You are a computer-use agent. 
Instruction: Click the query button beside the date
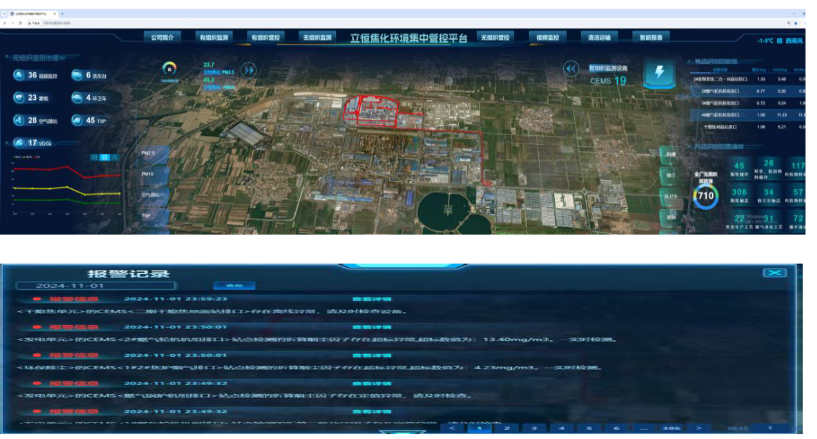(x=234, y=285)
